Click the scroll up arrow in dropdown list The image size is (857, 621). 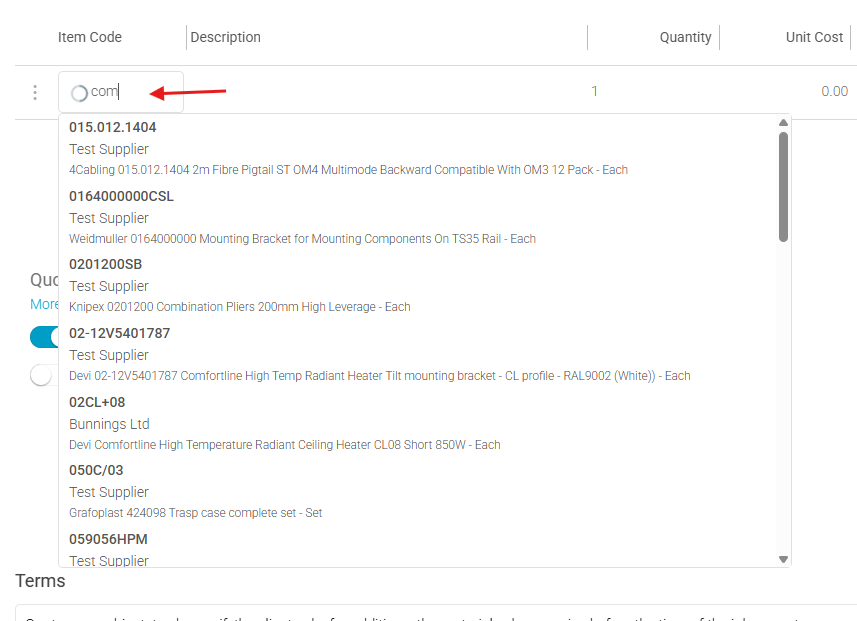point(783,123)
